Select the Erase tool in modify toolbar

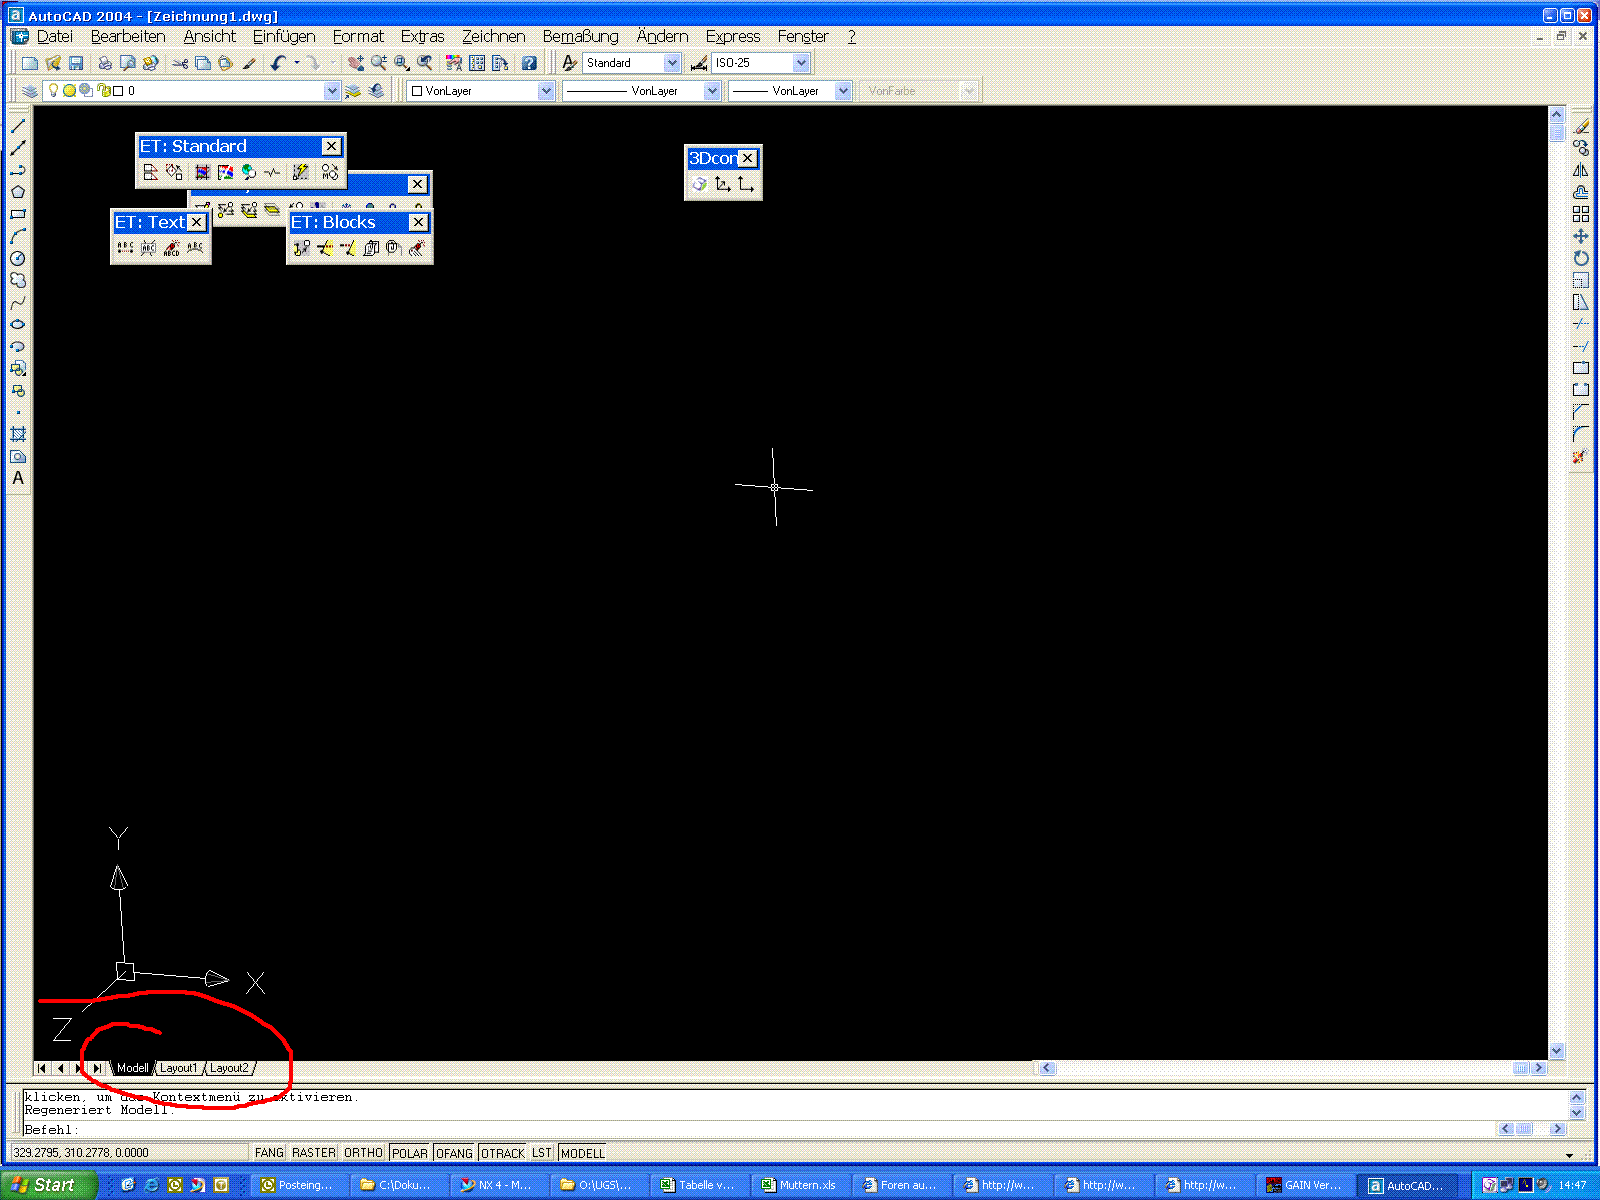coord(1581,126)
